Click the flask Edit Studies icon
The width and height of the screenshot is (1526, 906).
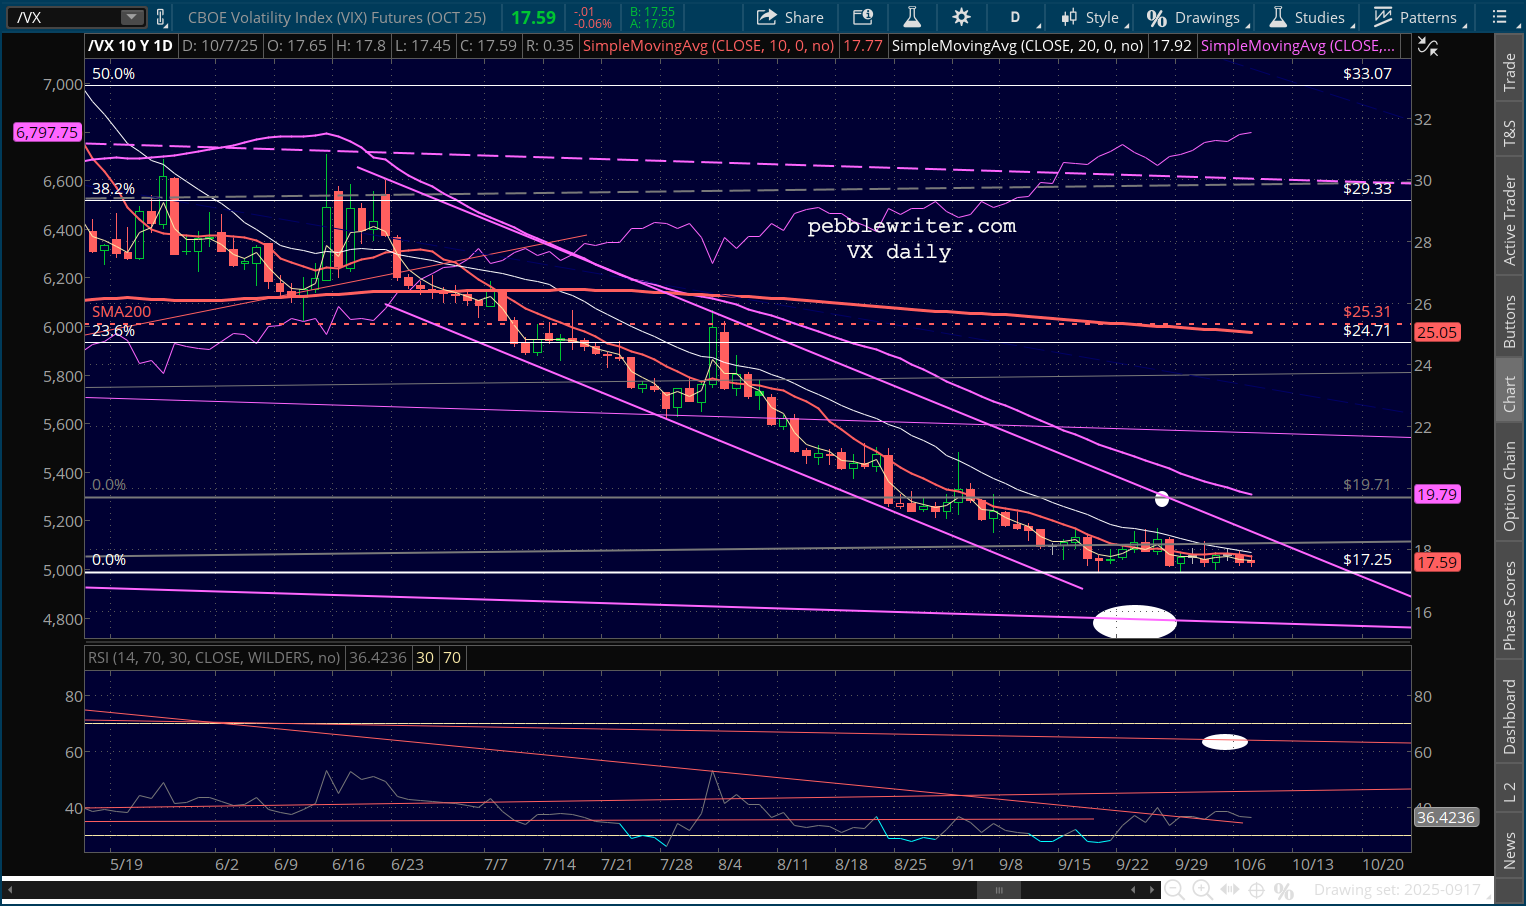pyautogui.click(x=911, y=17)
